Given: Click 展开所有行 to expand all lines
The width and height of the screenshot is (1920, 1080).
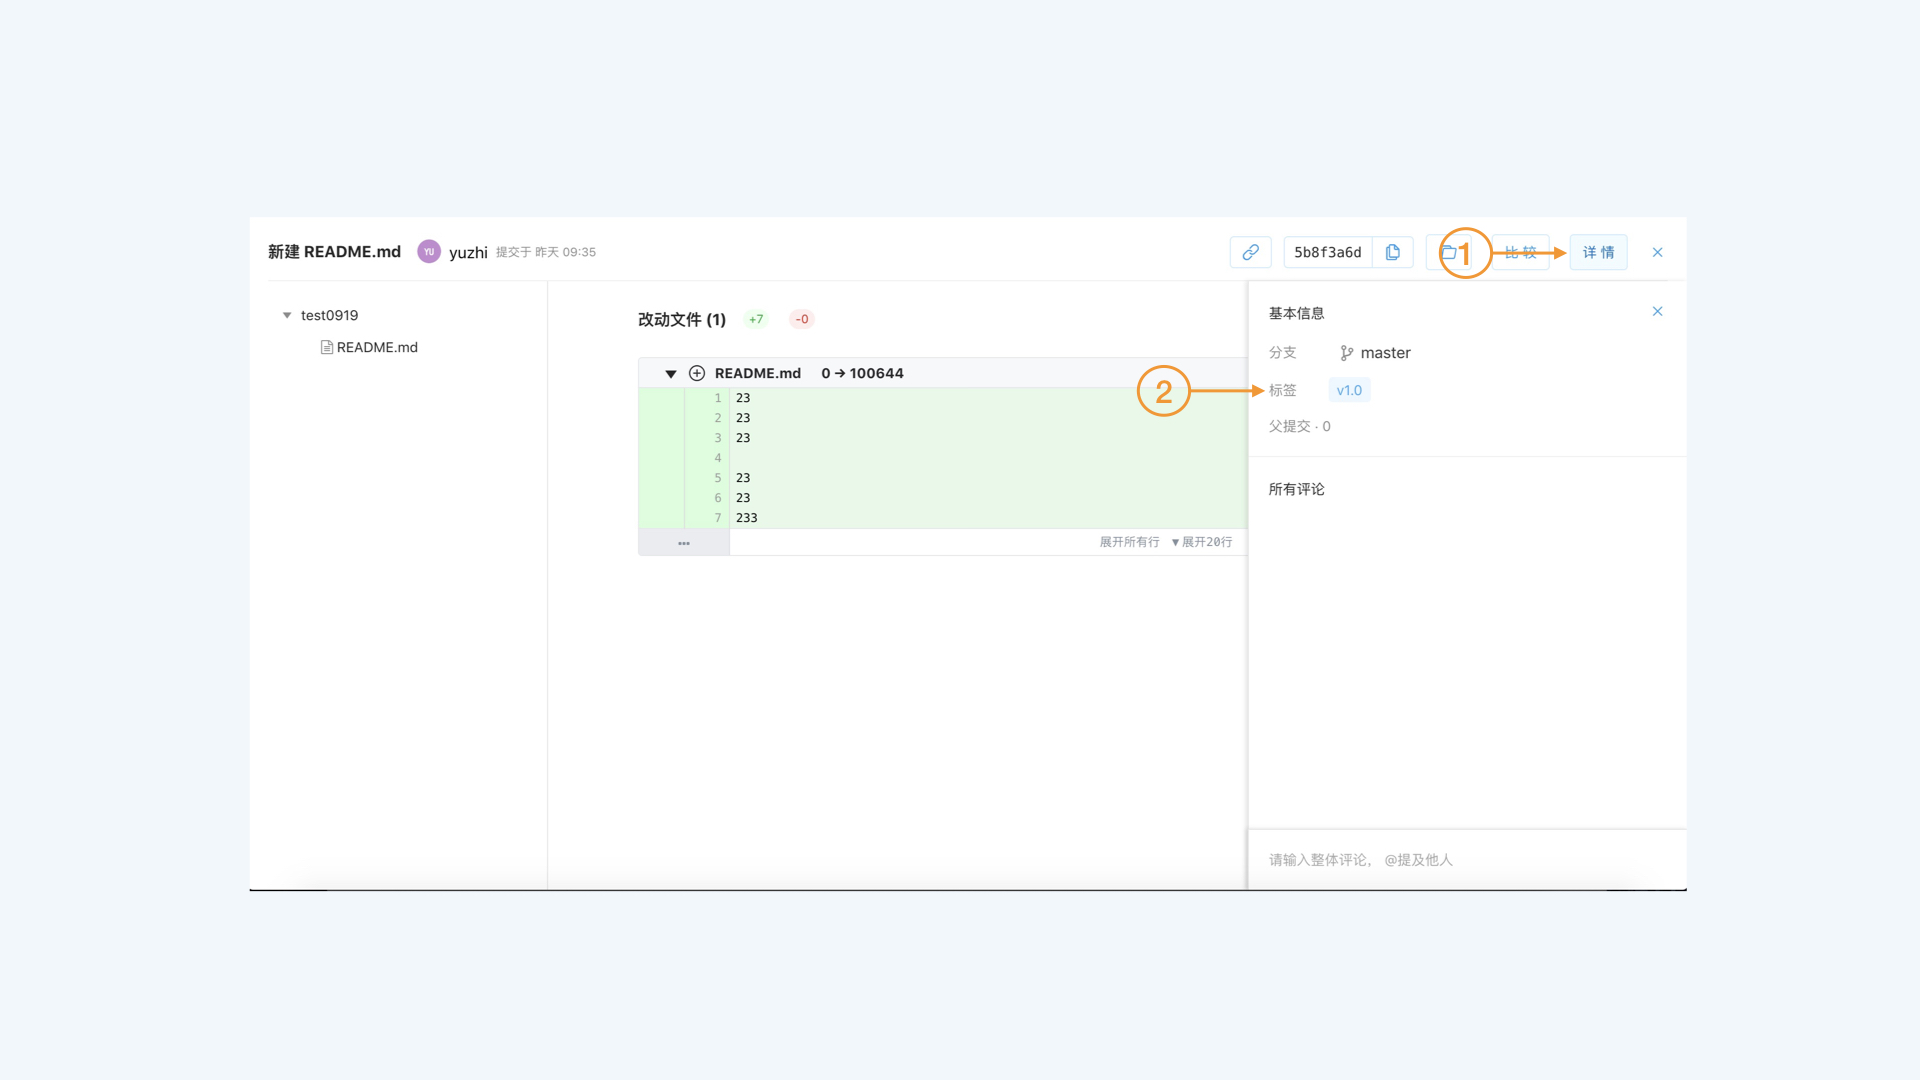Looking at the screenshot, I should pos(1129,542).
